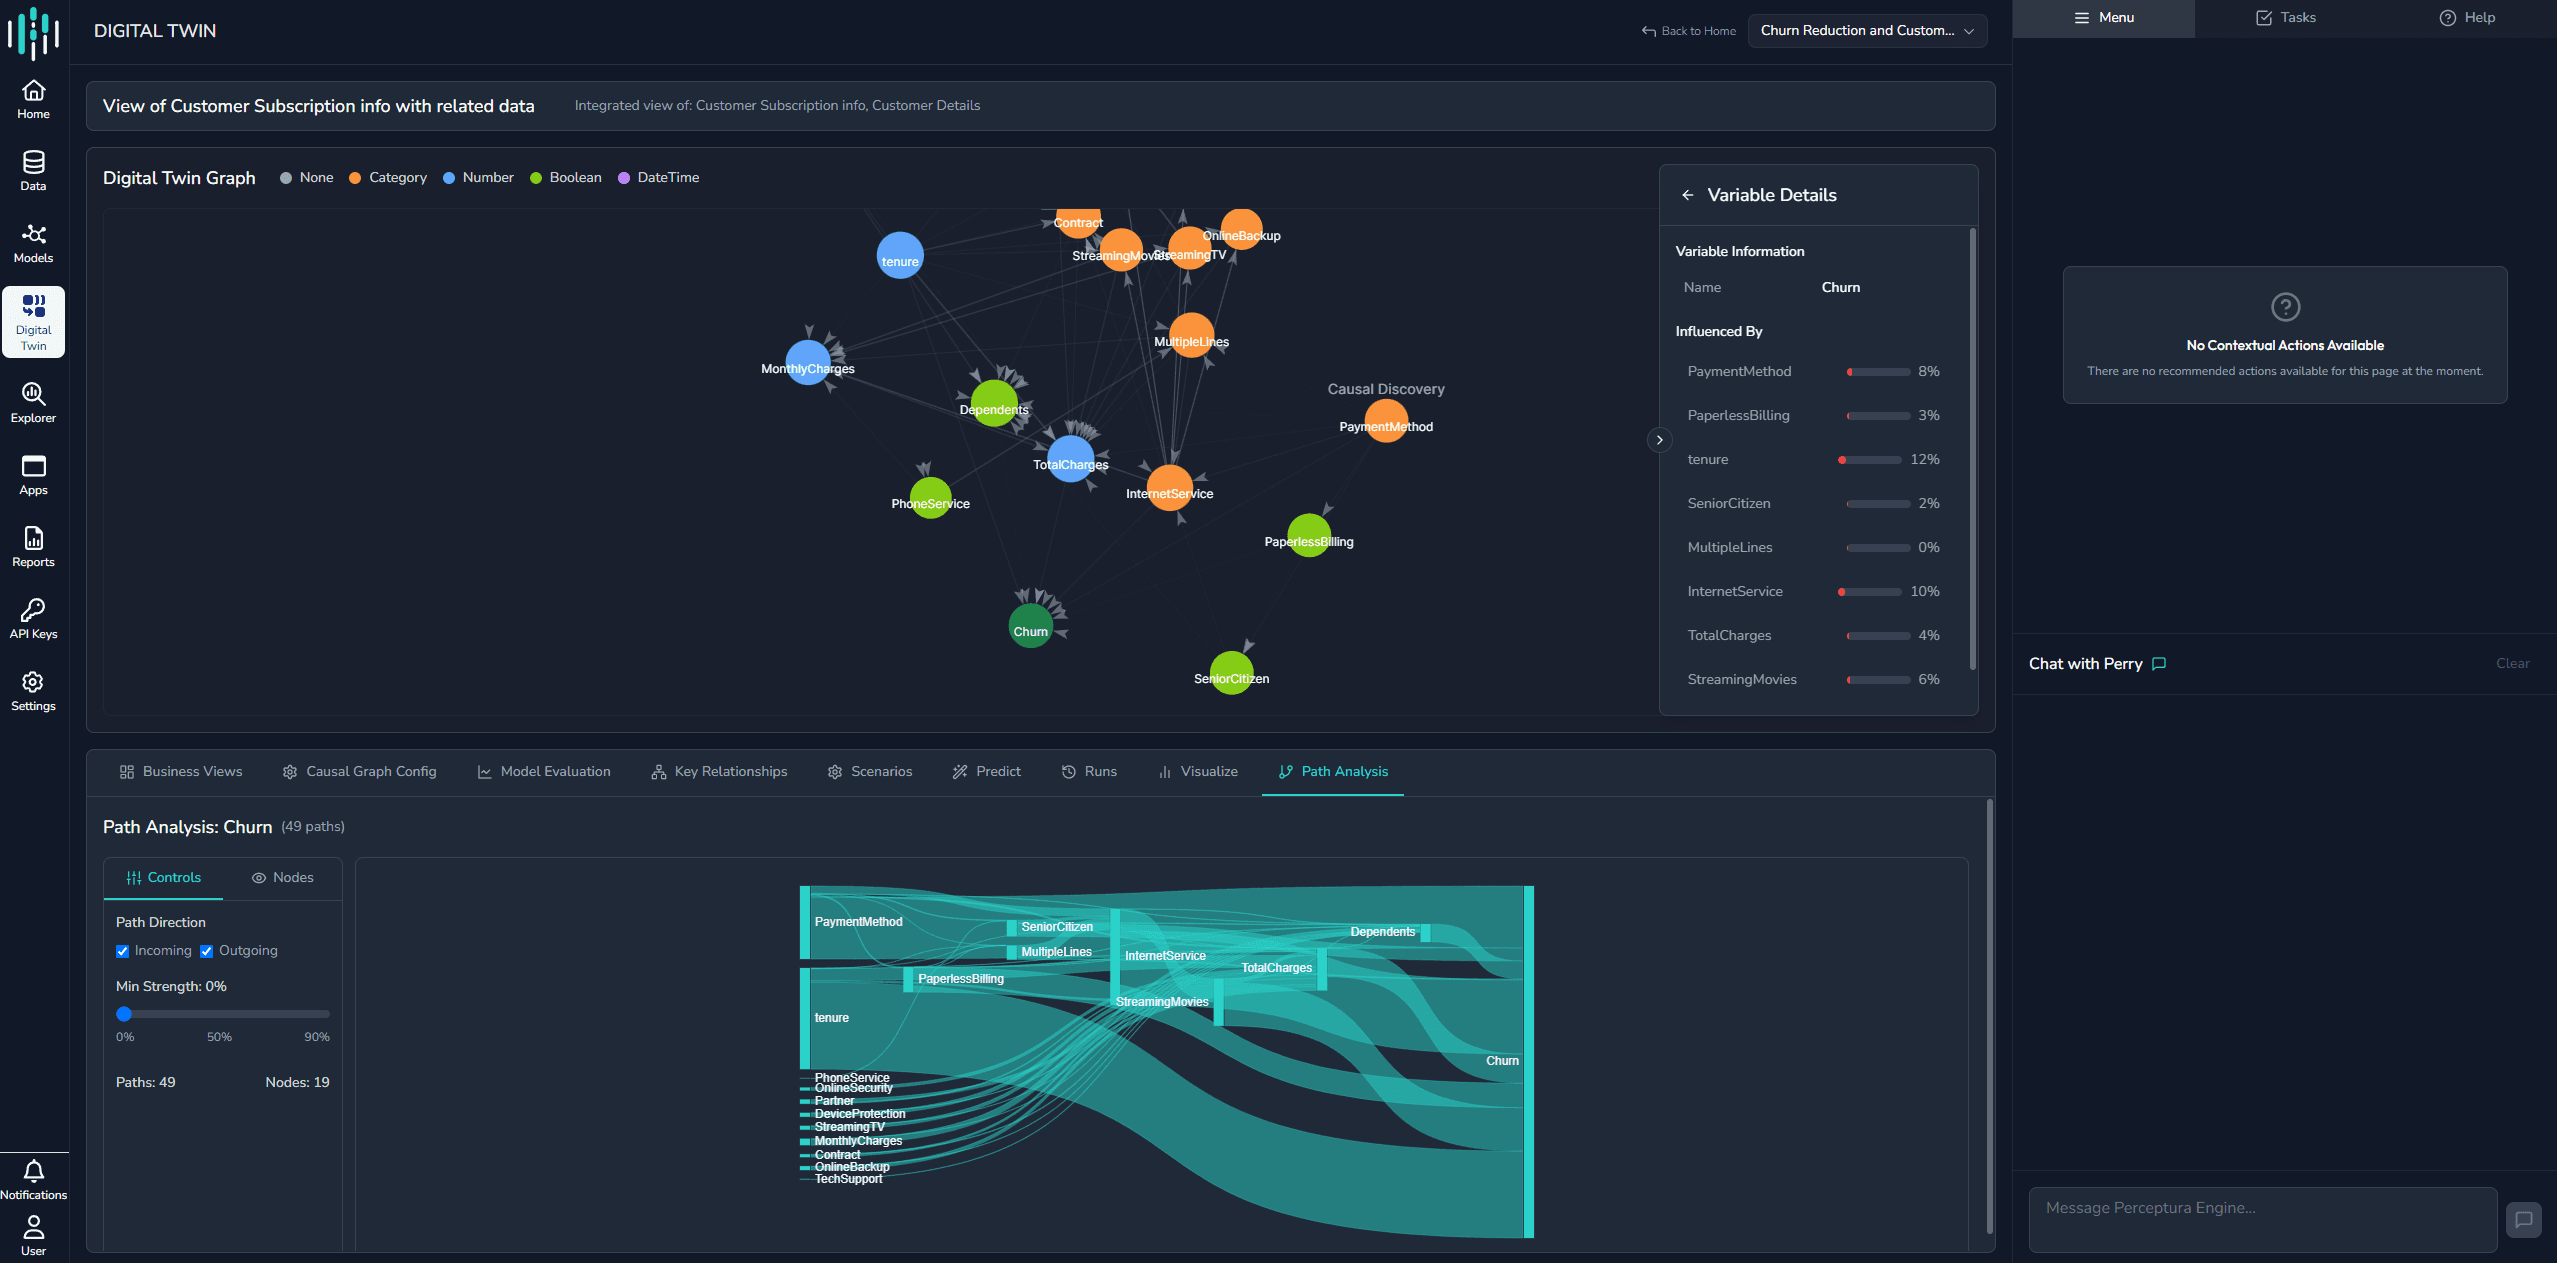Open the User profile icon

(33, 1236)
